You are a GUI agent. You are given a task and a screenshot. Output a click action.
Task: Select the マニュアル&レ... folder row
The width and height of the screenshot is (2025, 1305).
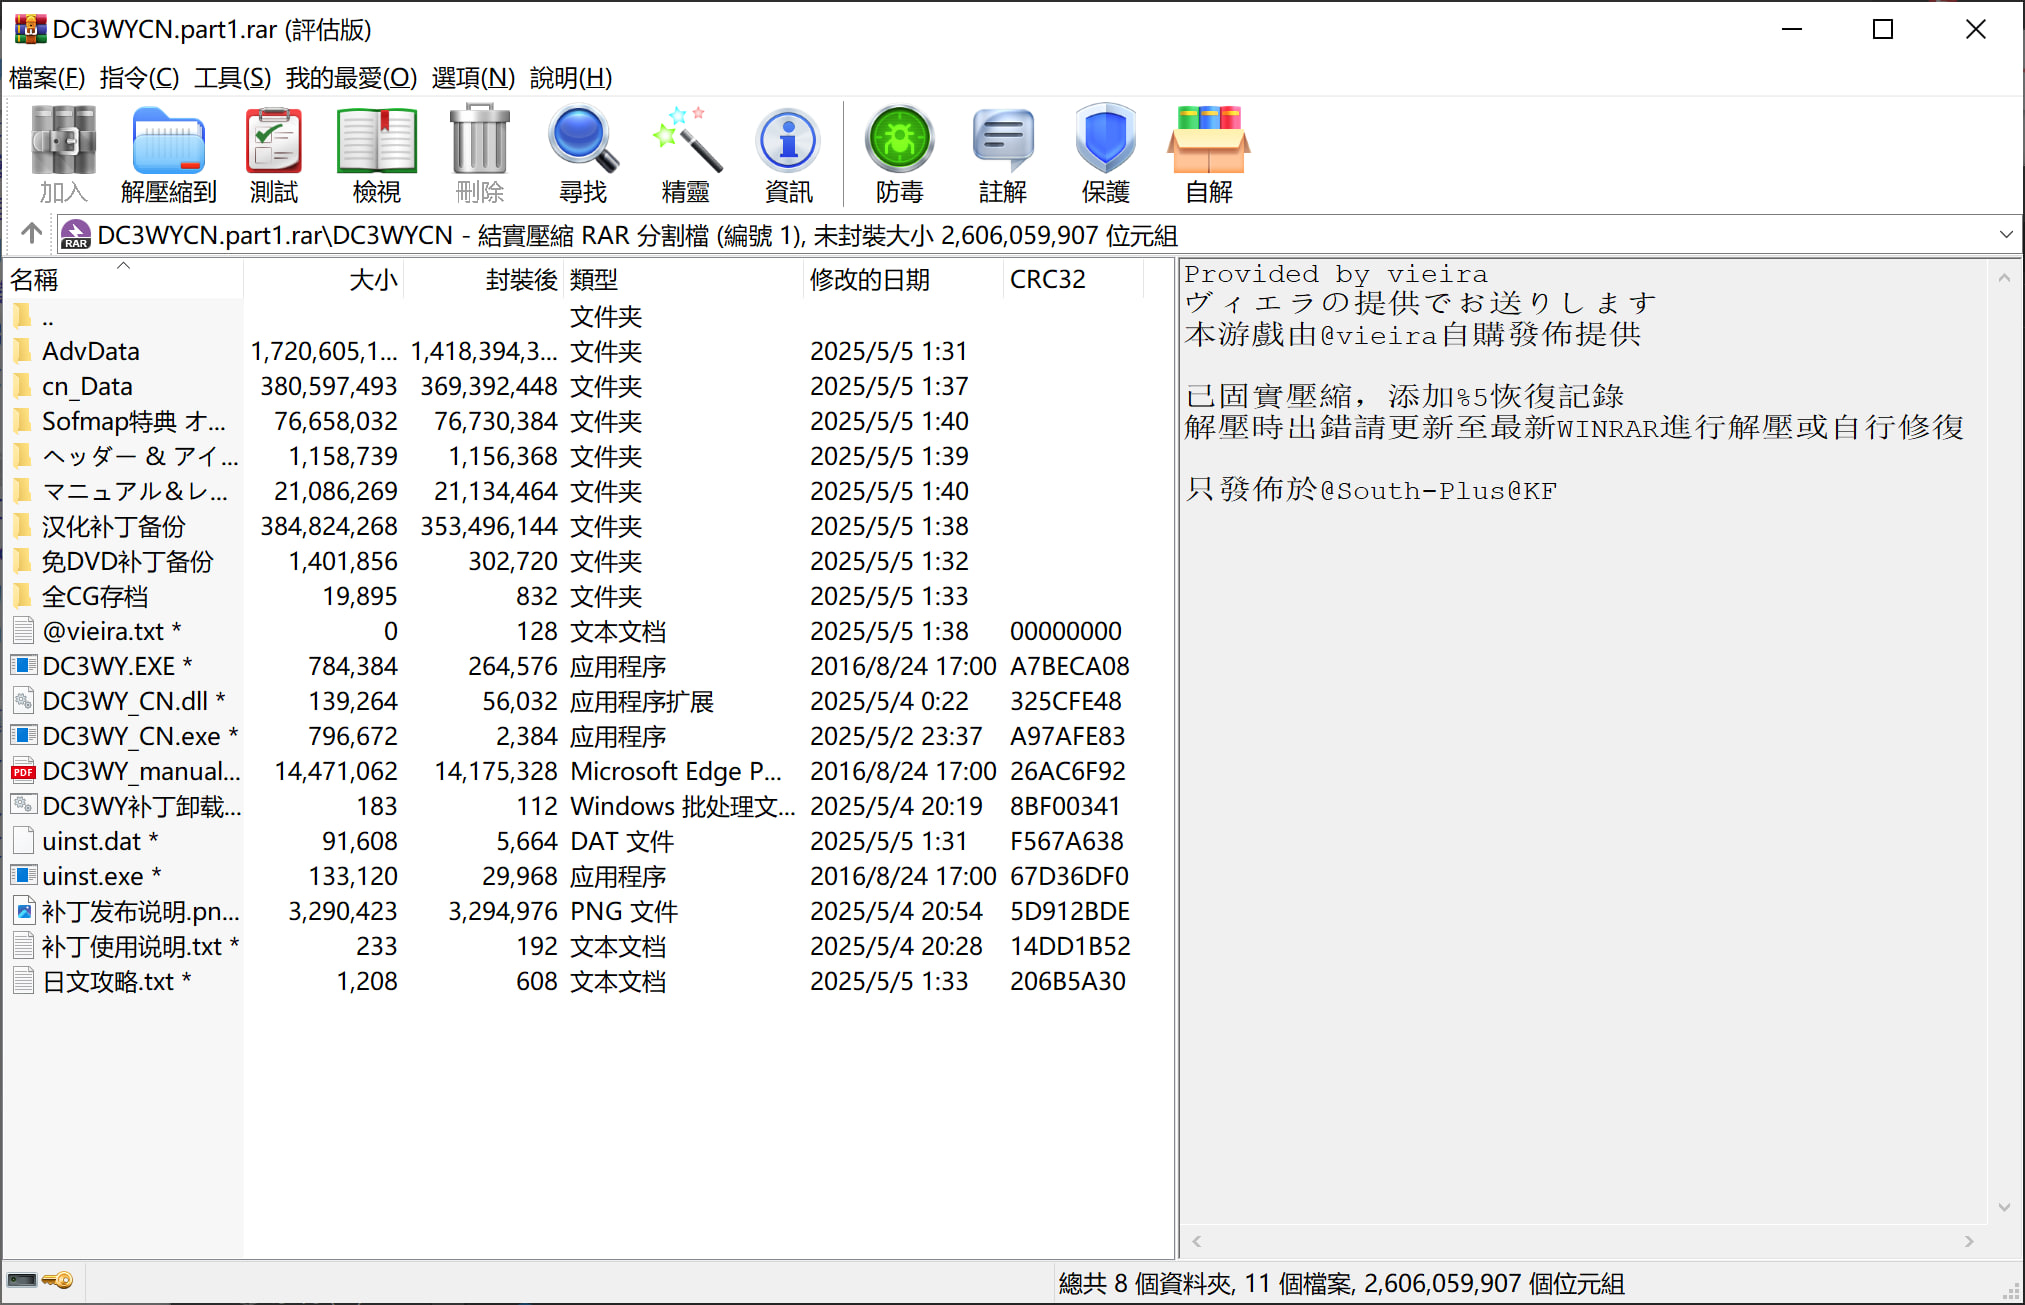[574, 491]
